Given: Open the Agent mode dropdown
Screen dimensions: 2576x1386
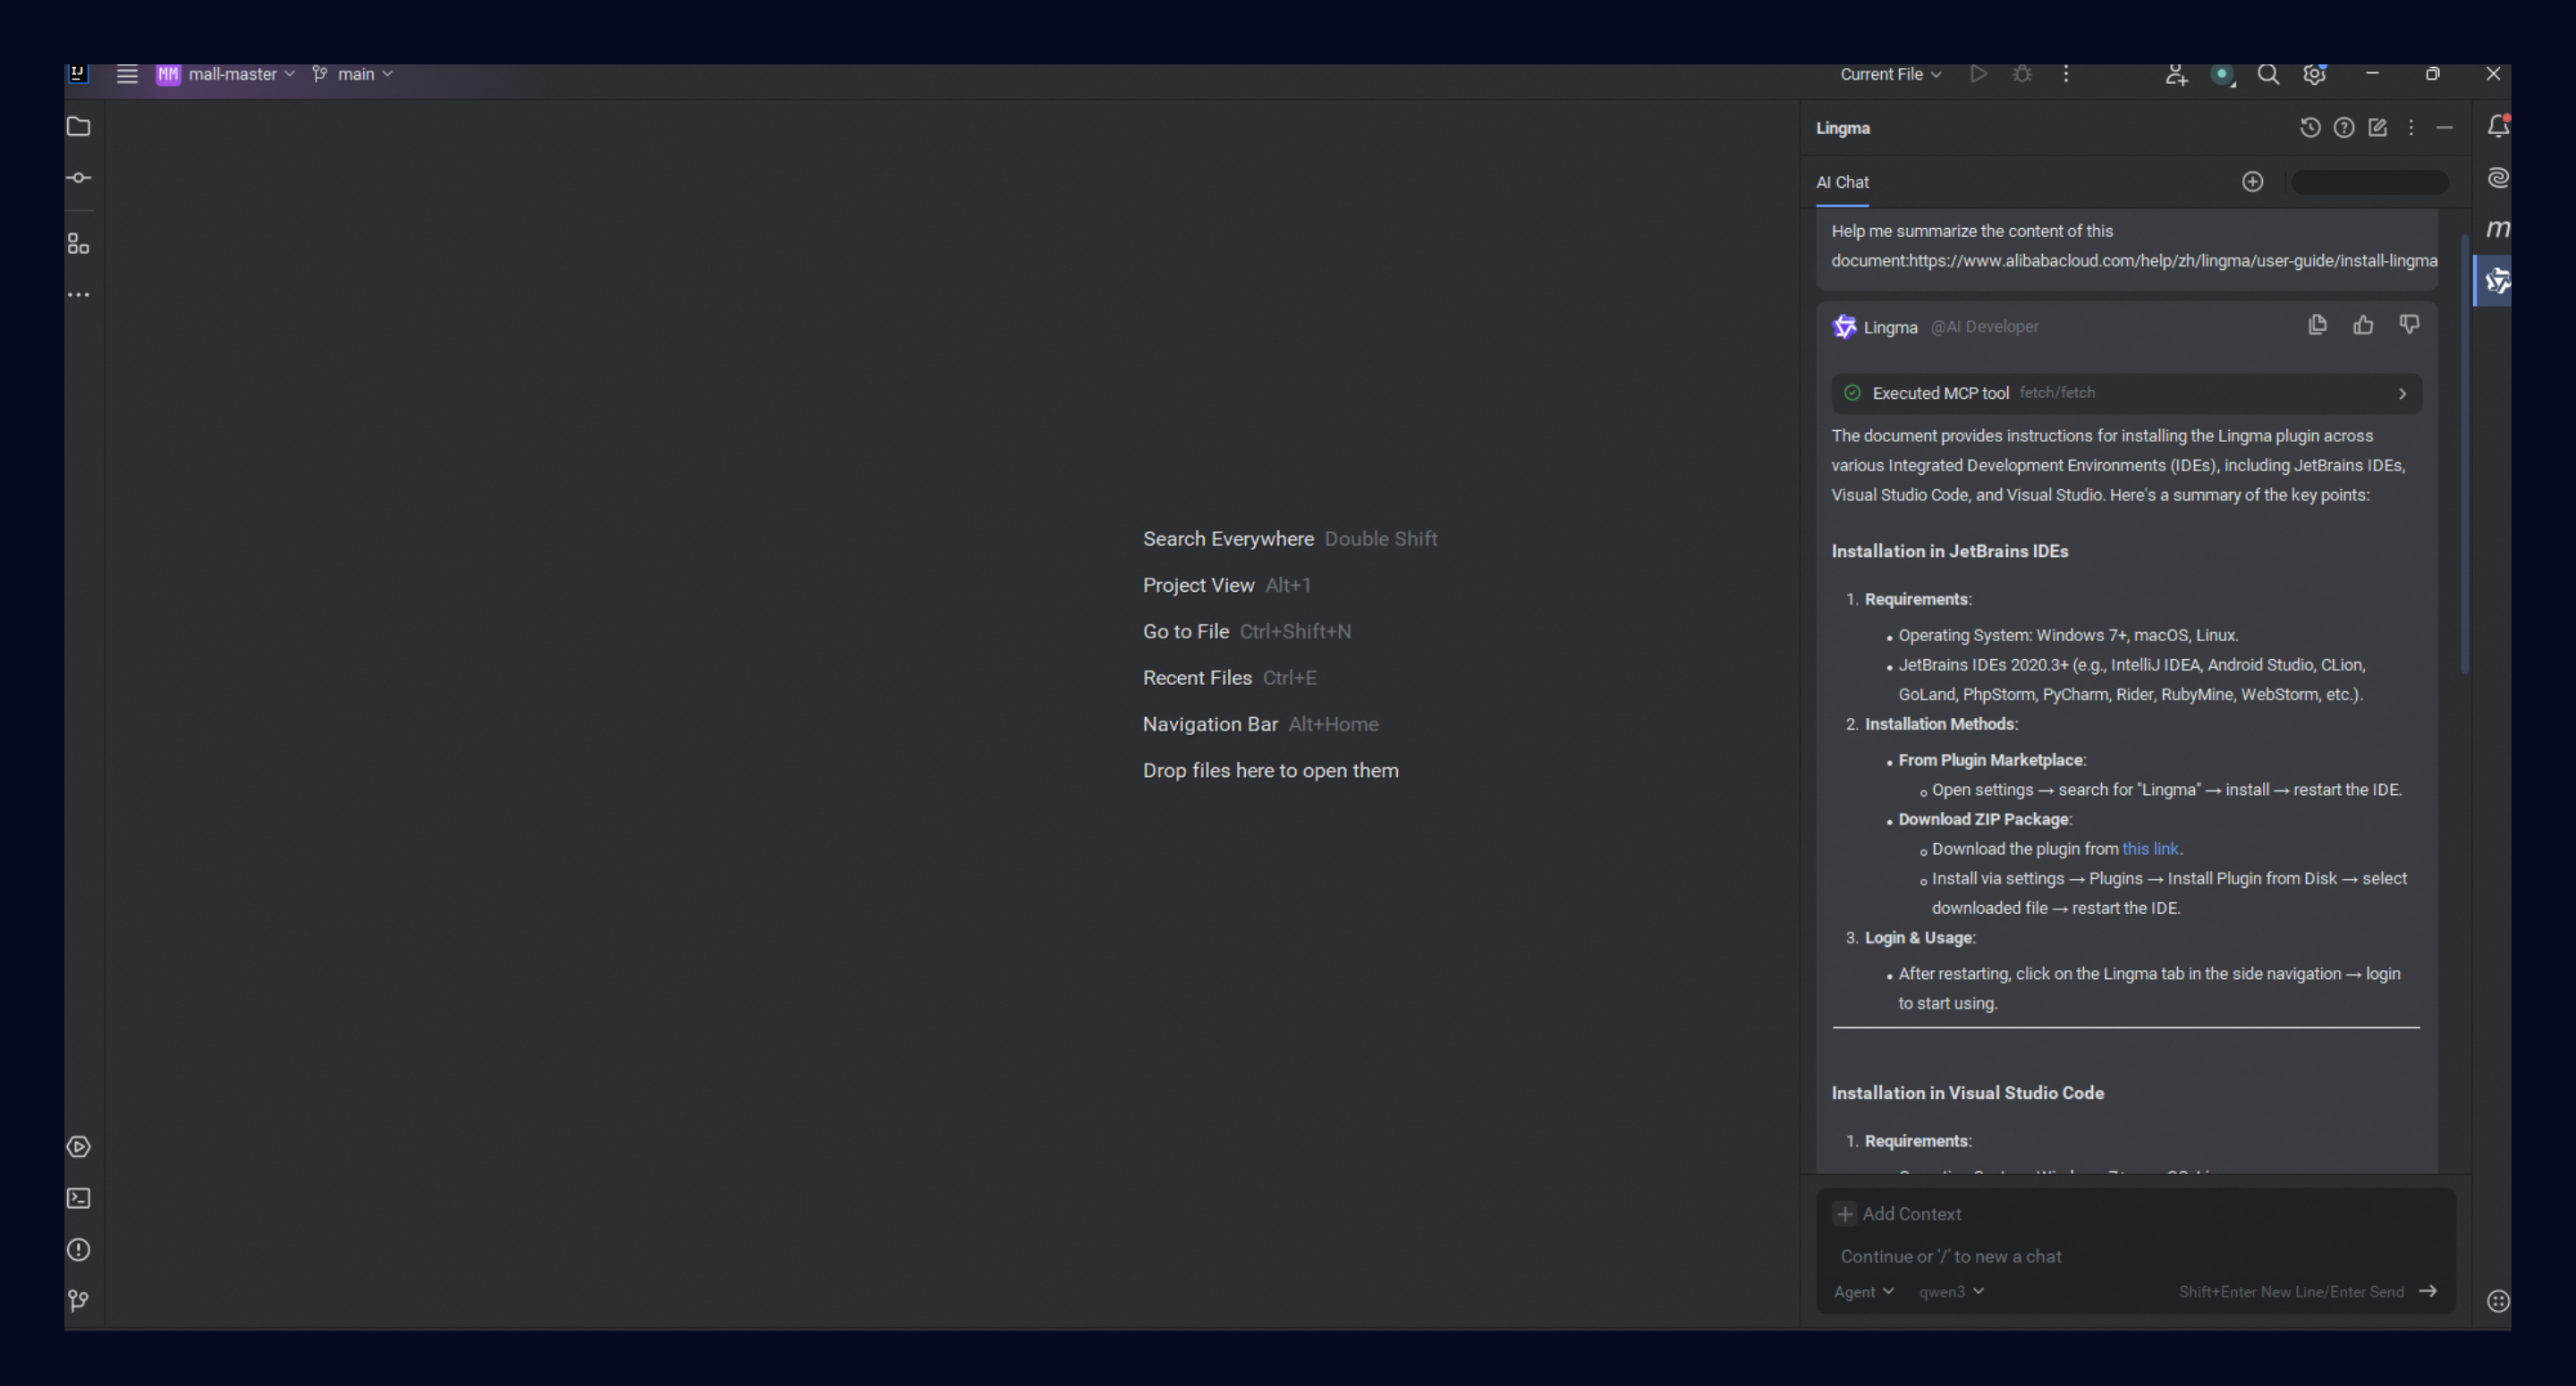Looking at the screenshot, I should click(1863, 1292).
